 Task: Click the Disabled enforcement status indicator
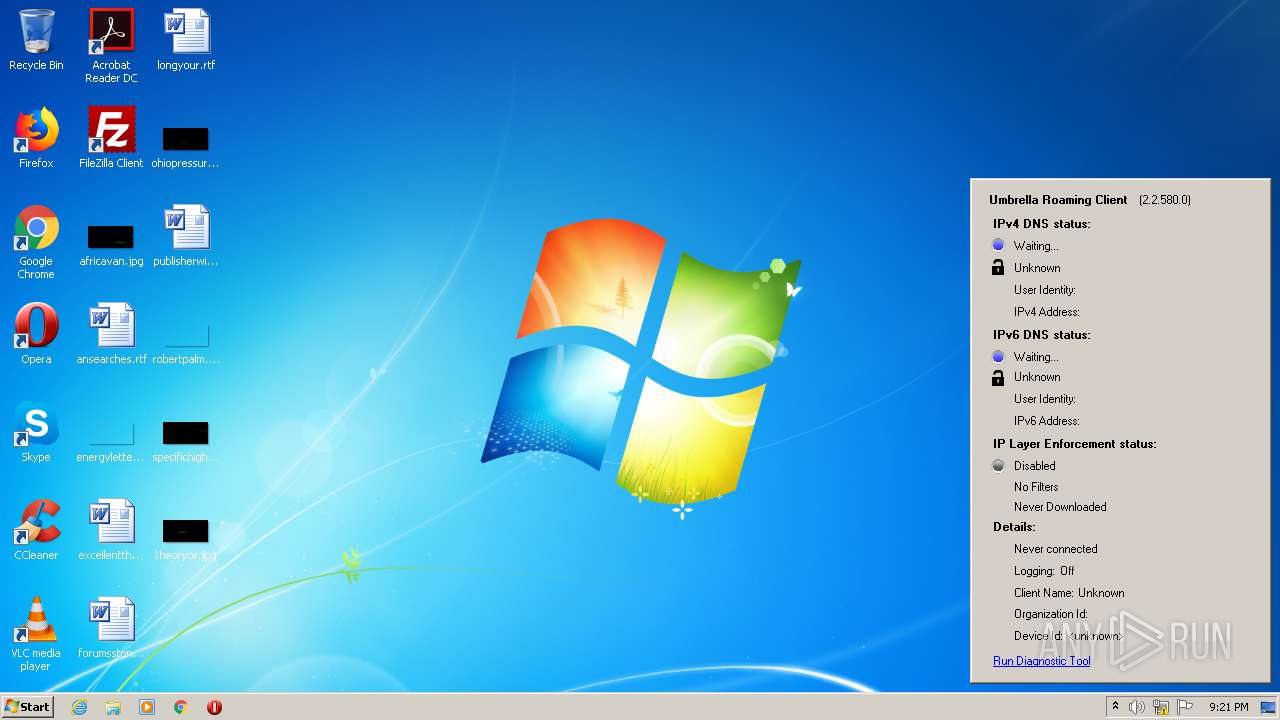(x=998, y=466)
